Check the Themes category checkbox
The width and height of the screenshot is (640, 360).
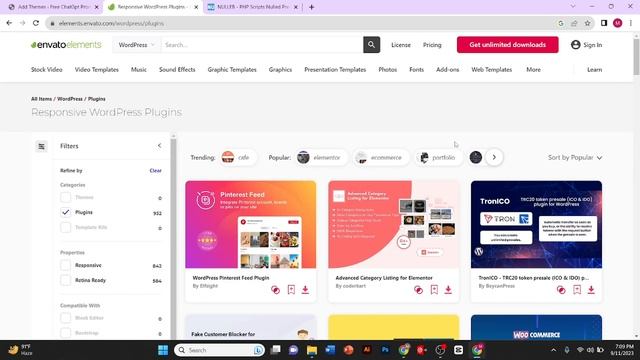point(65,198)
